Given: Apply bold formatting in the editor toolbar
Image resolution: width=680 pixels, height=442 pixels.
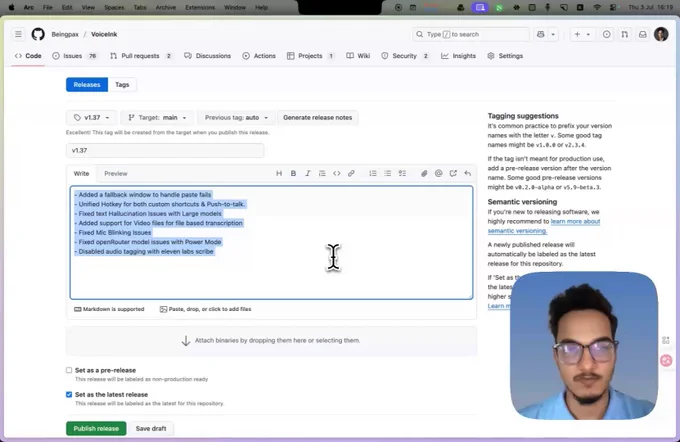Looking at the screenshot, I should [293, 174].
